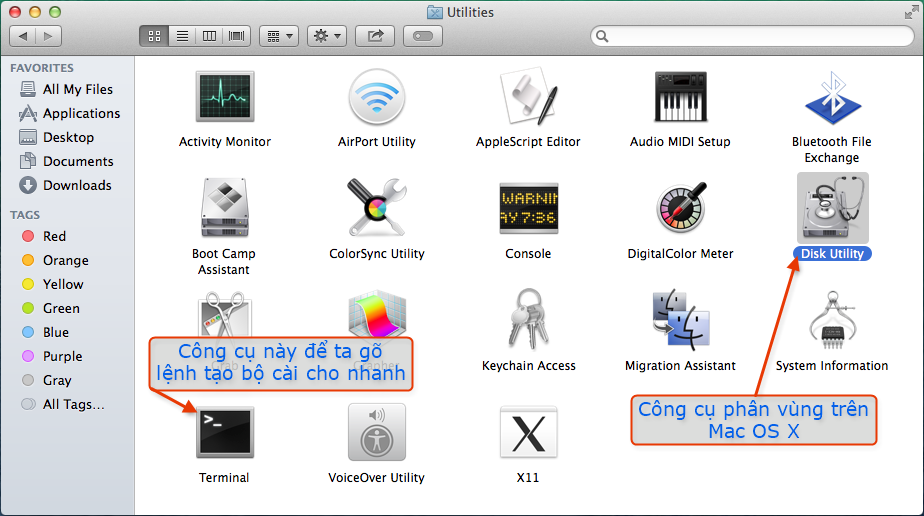This screenshot has height=516, width=924.
Task: Enter full screen using corner arrows
Action: [x=911, y=12]
